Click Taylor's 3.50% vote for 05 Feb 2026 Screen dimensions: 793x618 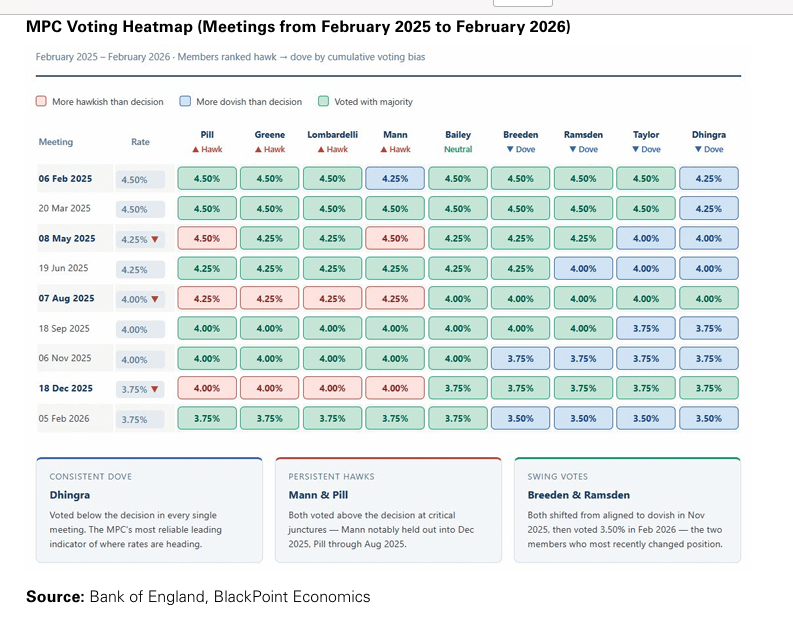click(646, 419)
